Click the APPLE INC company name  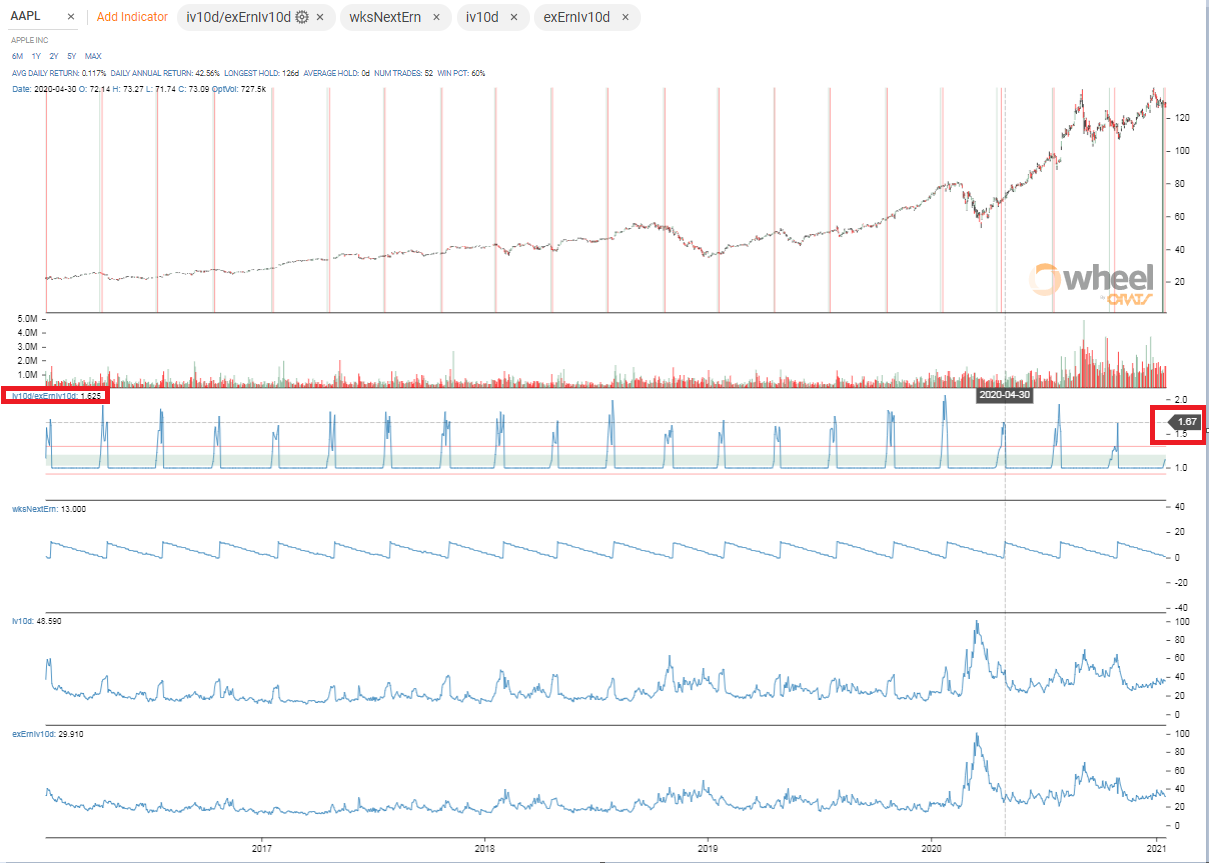click(28, 40)
